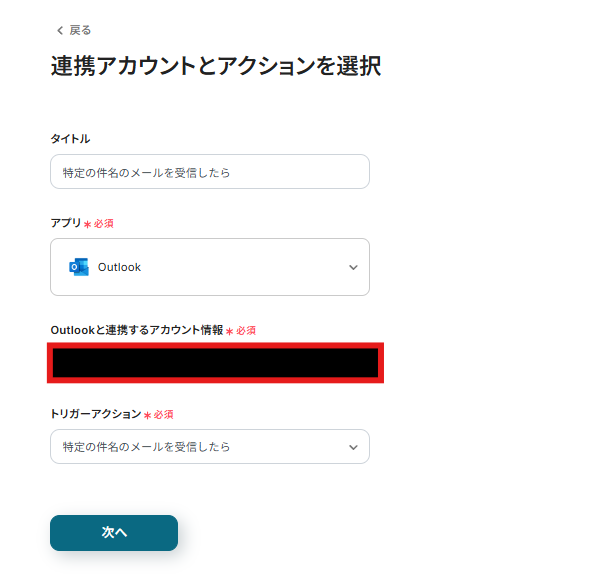This screenshot has width=613, height=580.
Task: Click the red asterisk beside アカウント情報
Action: tap(229, 331)
